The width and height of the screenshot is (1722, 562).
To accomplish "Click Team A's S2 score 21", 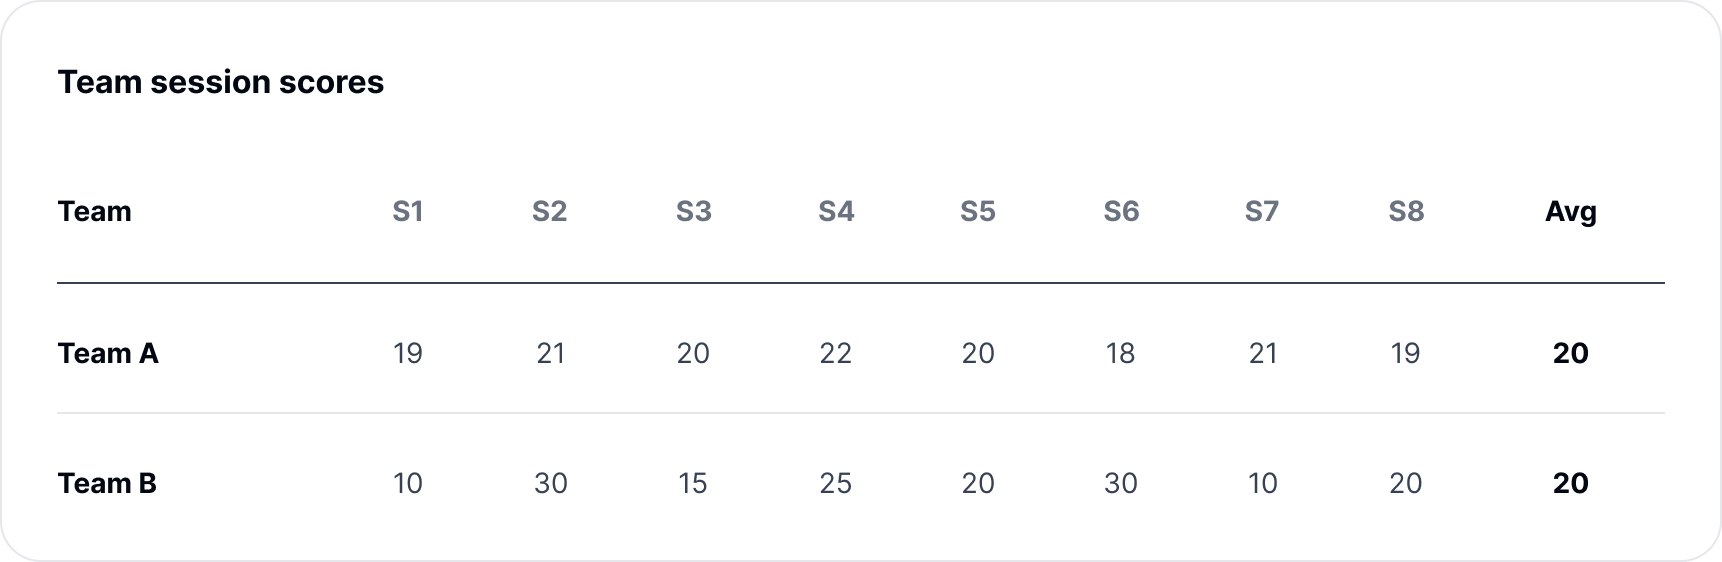I will click(551, 353).
